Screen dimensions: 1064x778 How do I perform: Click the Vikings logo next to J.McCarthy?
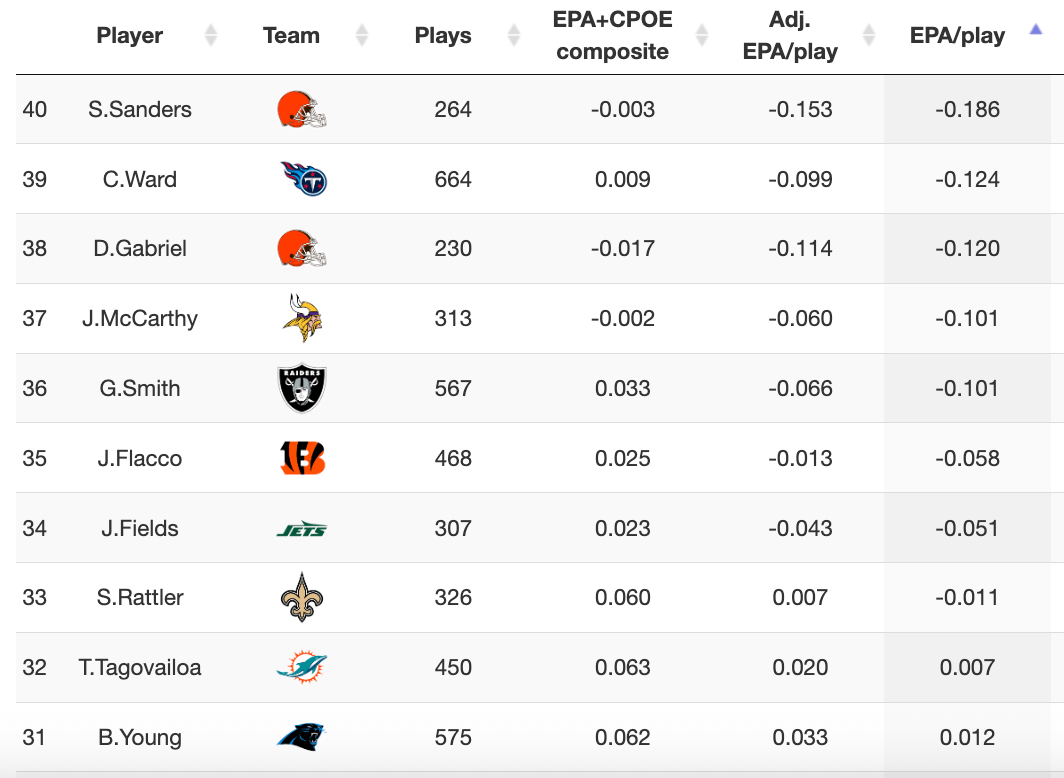point(302,318)
